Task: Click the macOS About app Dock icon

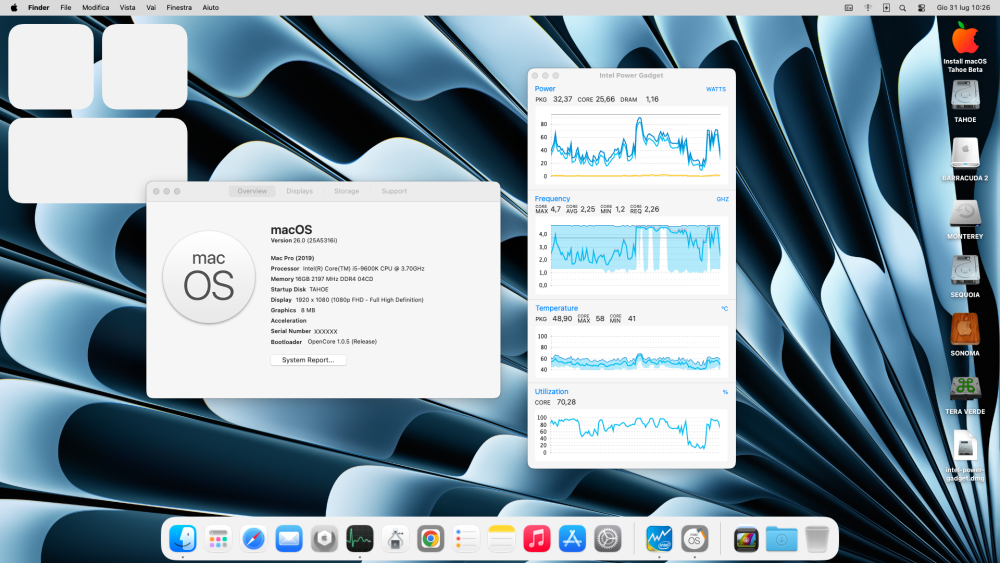Action: click(695, 539)
